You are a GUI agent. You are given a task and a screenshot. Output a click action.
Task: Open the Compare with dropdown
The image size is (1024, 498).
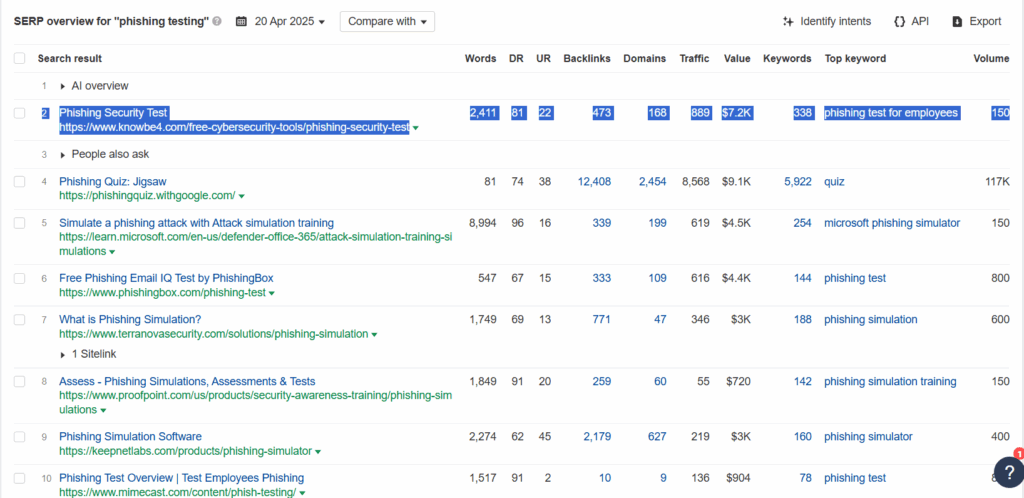tap(387, 22)
